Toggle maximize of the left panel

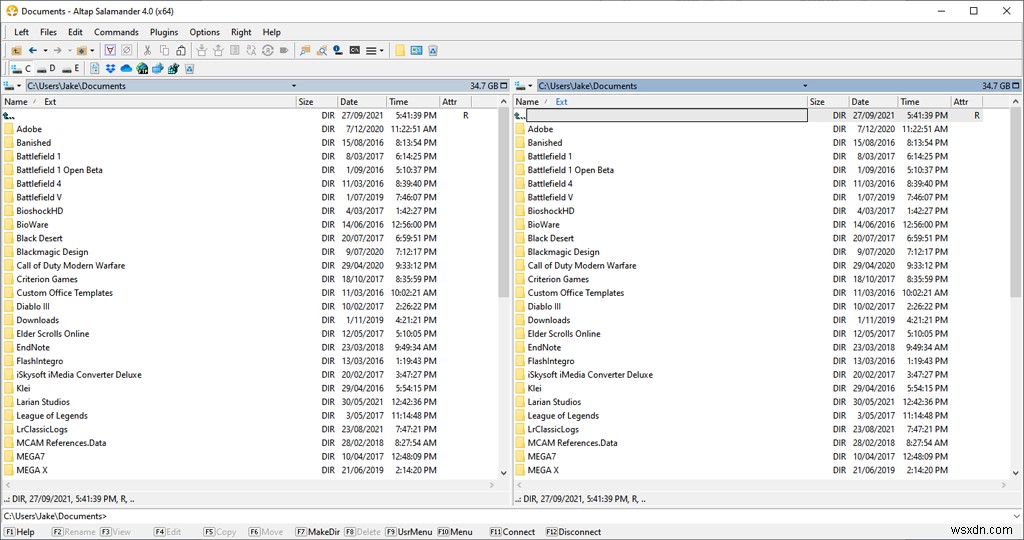point(504,86)
